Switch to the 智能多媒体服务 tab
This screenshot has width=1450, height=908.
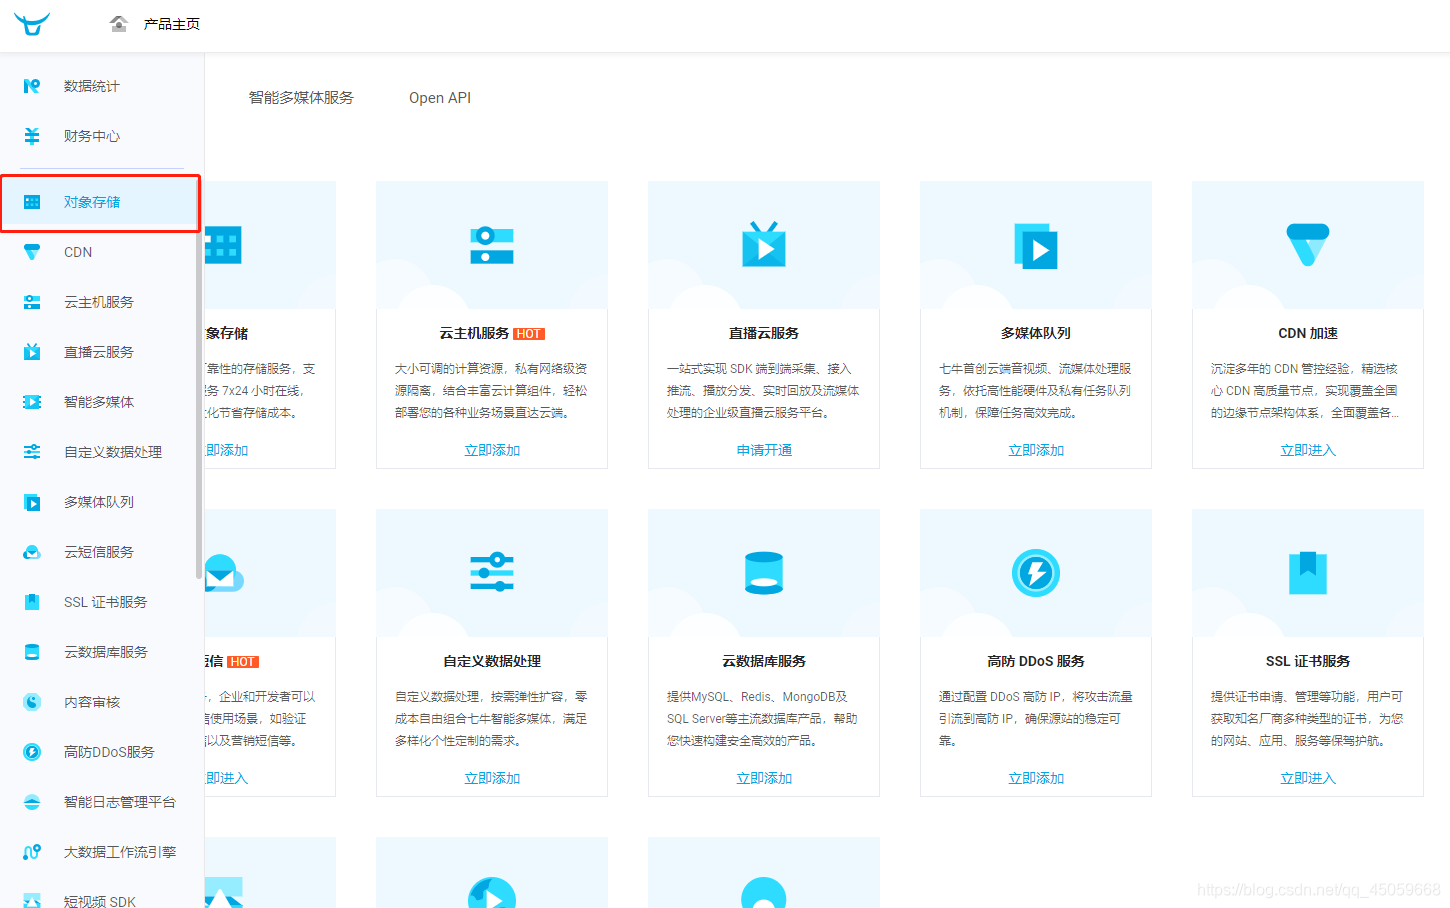[x=301, y=98]
